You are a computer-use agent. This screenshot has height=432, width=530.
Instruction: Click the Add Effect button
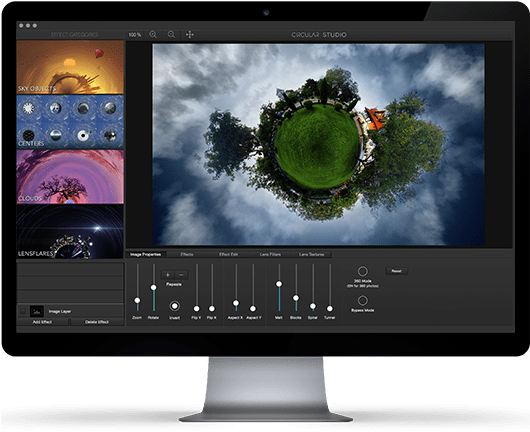coord(43,322)
